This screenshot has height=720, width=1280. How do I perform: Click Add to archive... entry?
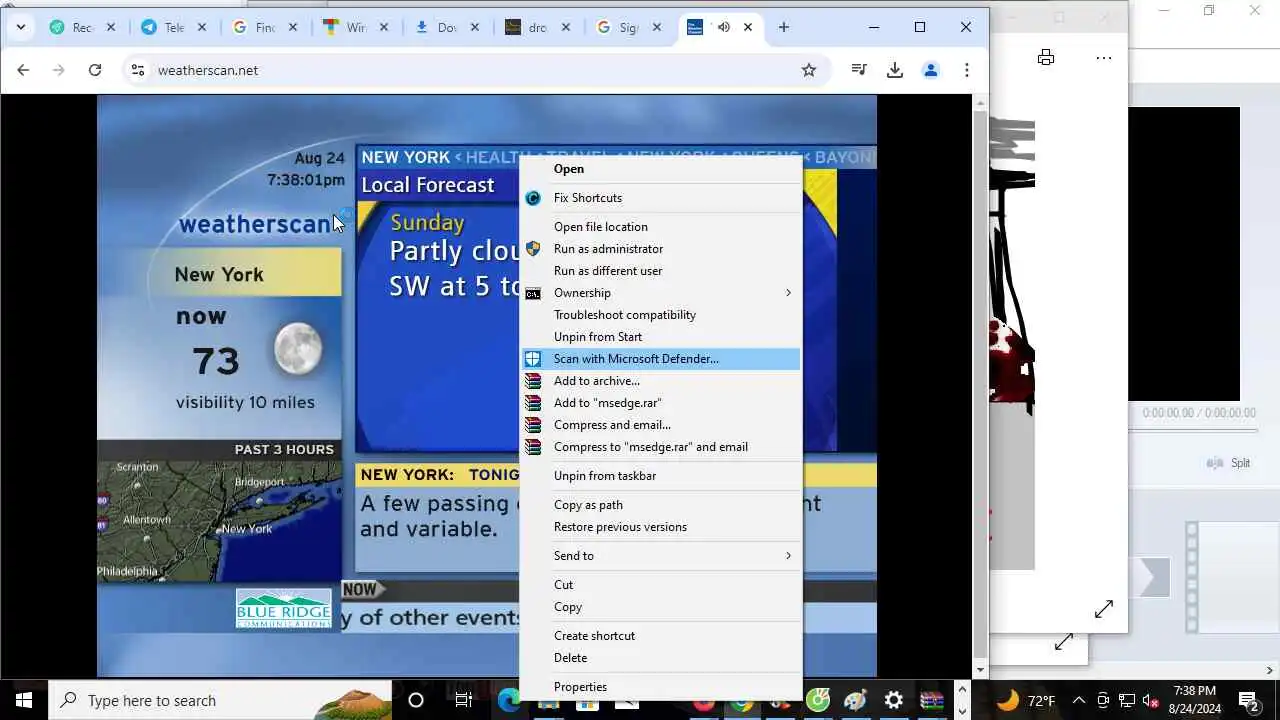point(597,381)
